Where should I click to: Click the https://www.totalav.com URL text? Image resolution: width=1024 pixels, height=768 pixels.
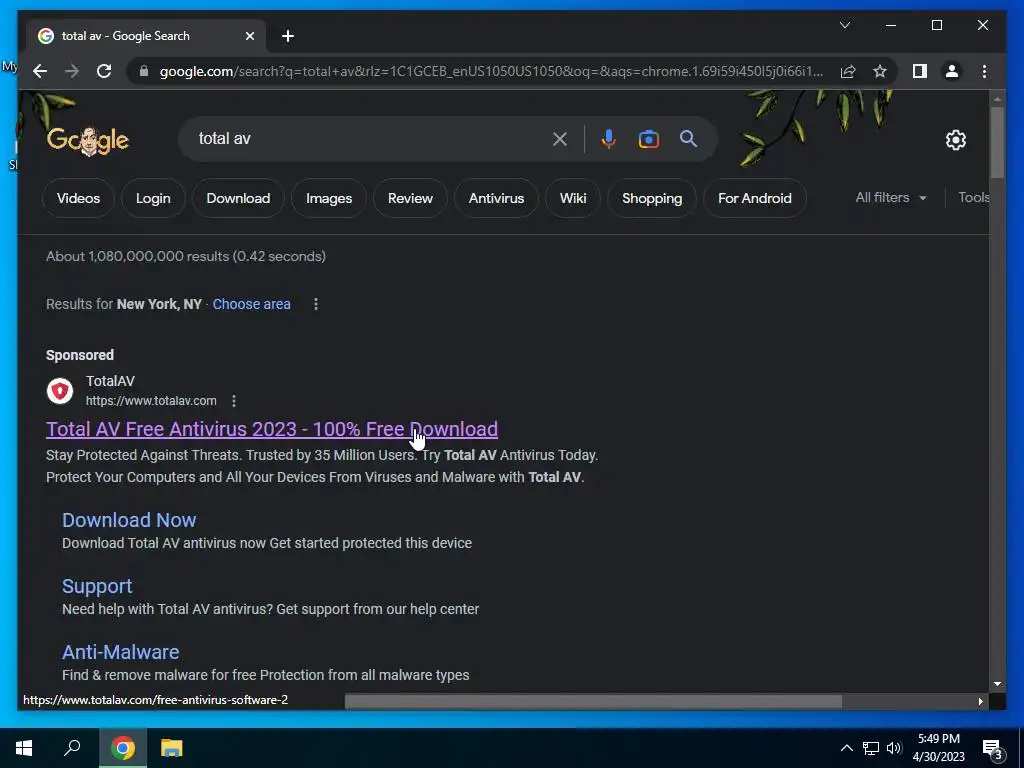151,401
